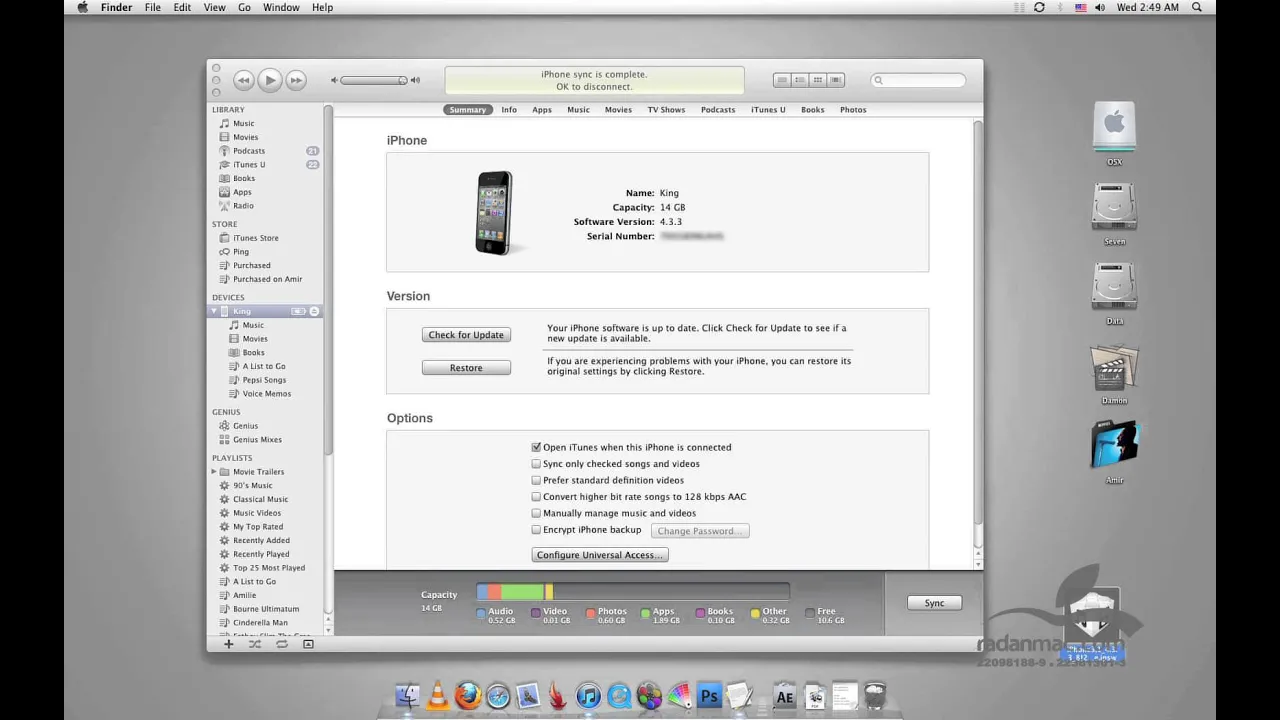The image size is (1280, 720).
Task: Switch to grid view in iTunes
Action: click(x=818, y=80)
